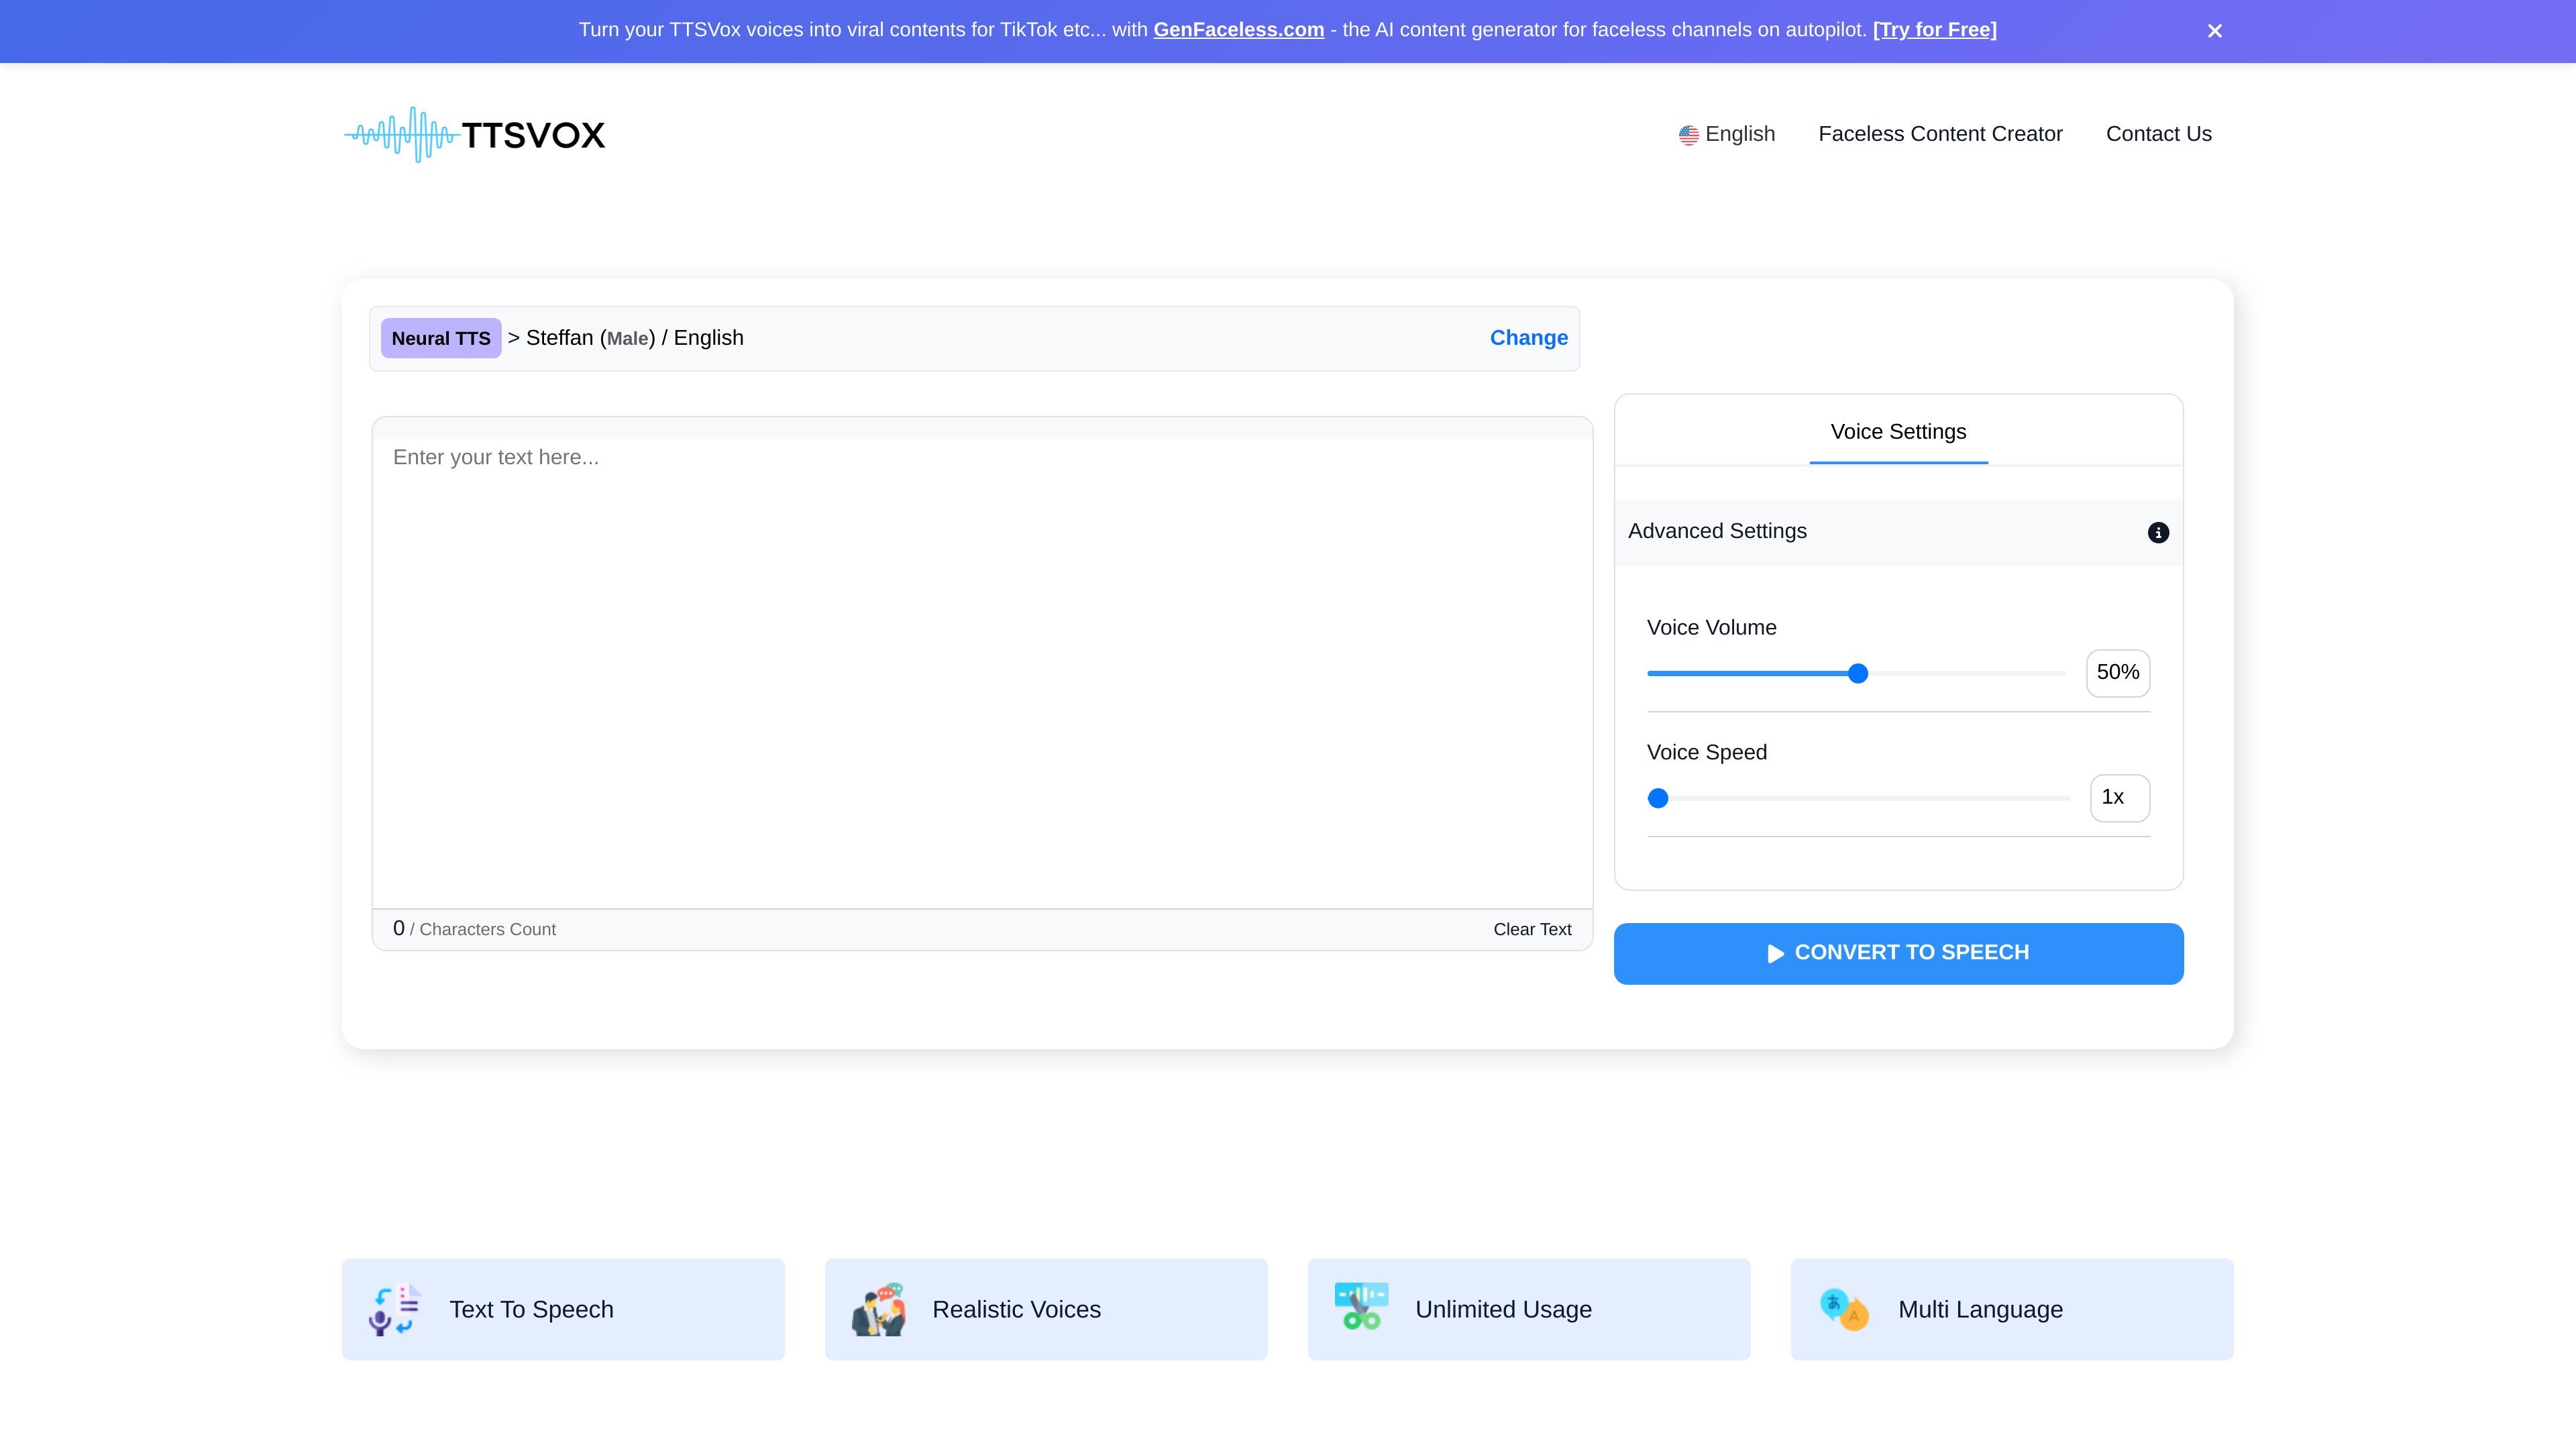Go to Faceless Content Creator
The height and width of the screenshot is (1449, 2576).
click(1940, 134)
